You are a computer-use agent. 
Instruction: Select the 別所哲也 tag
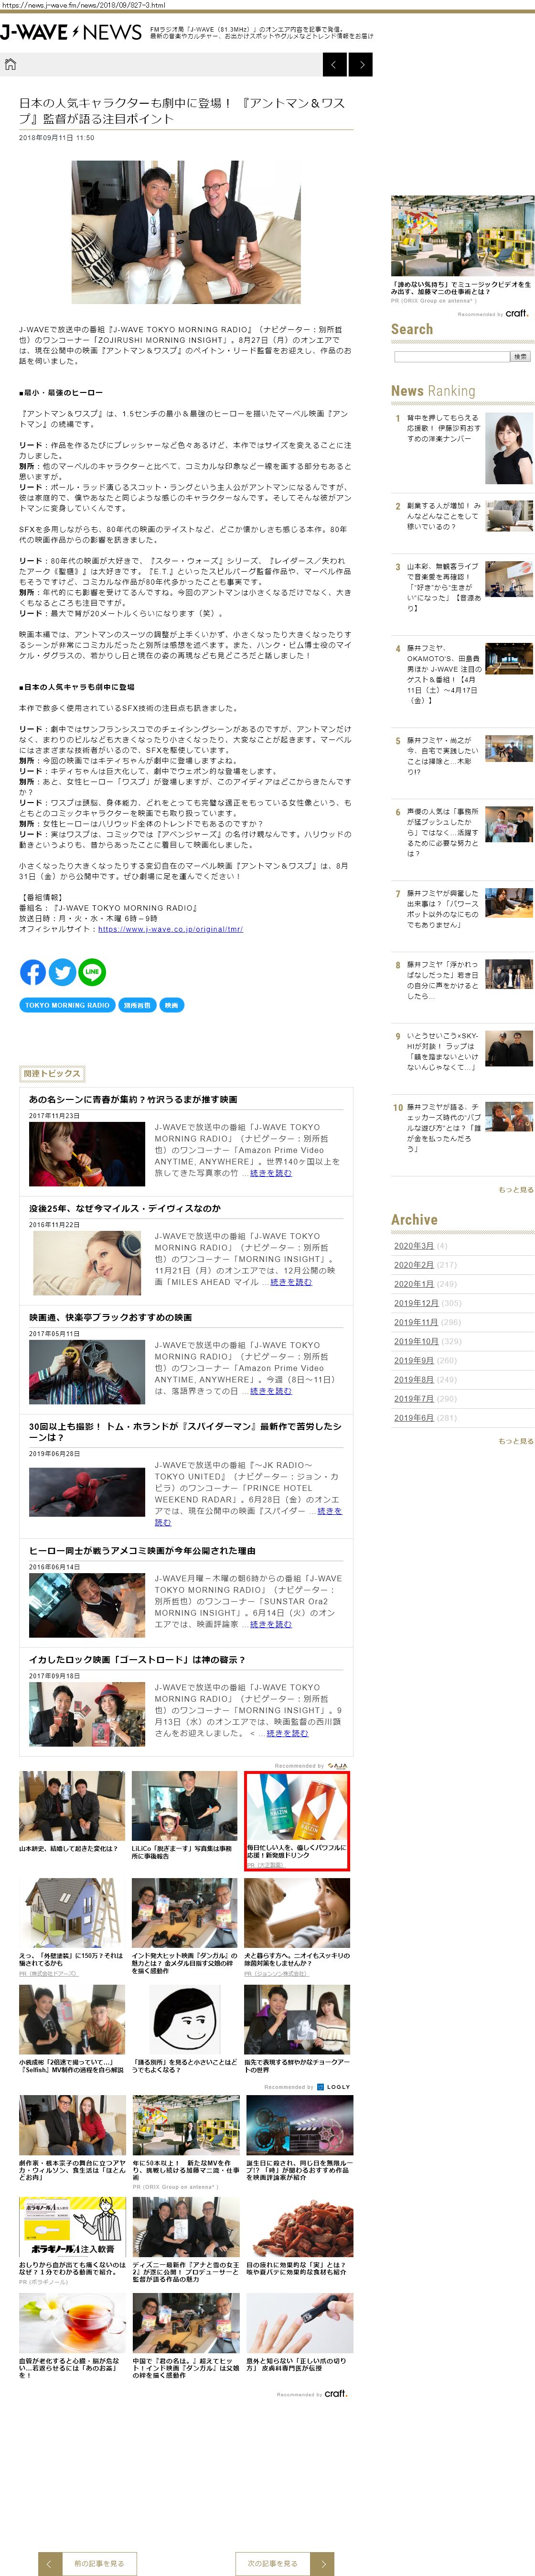point(137,1005)
